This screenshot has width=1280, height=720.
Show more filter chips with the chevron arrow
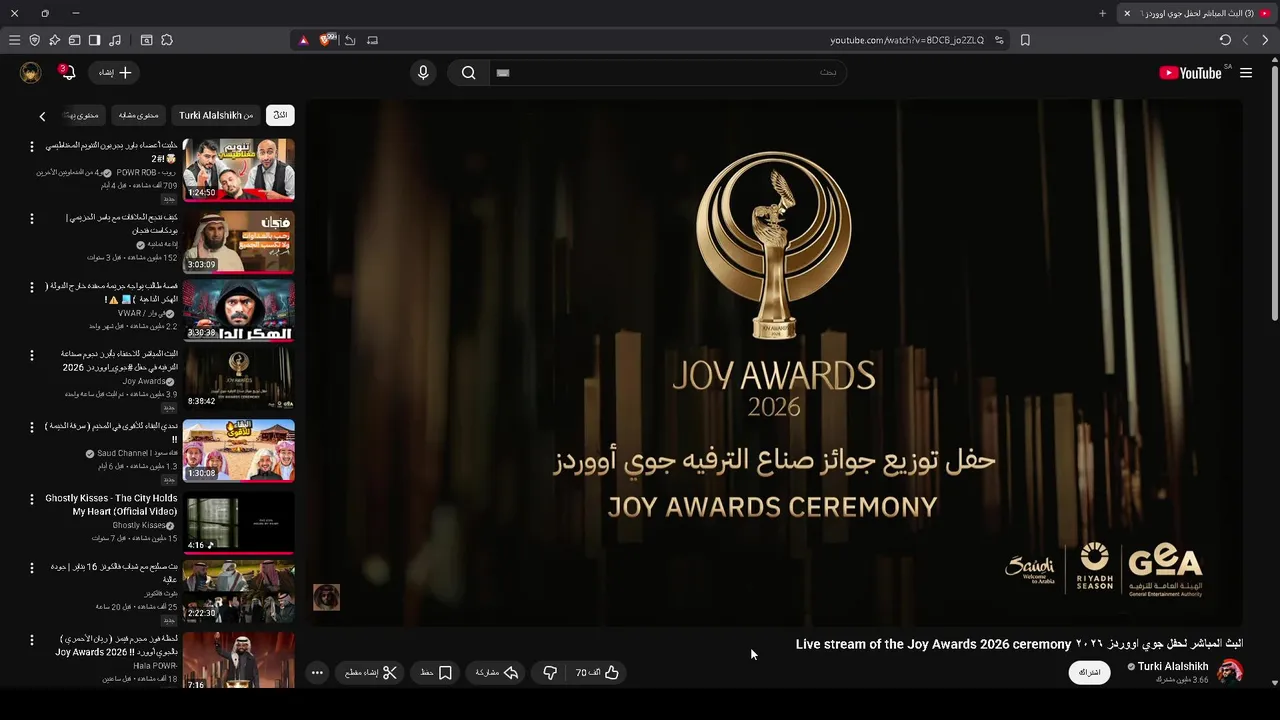coord(42,116)
